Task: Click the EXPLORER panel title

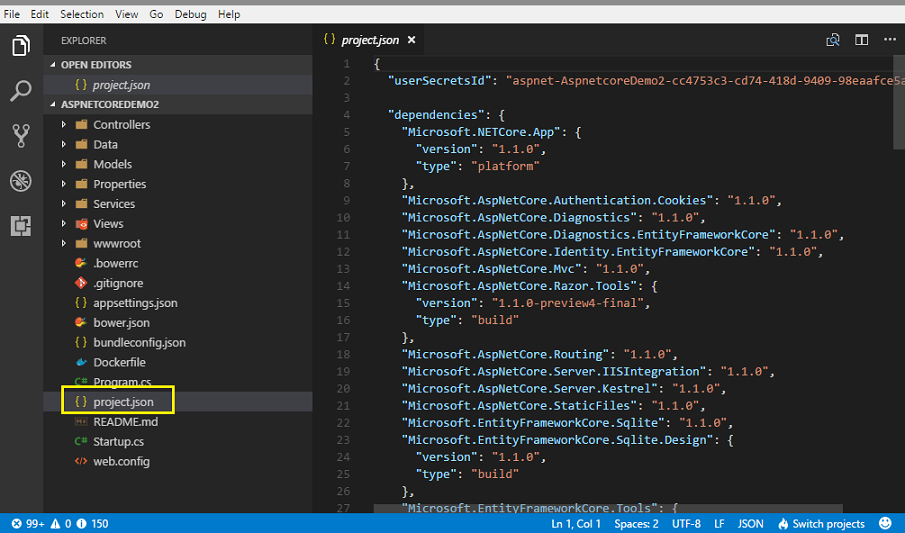Action: pyautogui.click(x=84, y=40)
